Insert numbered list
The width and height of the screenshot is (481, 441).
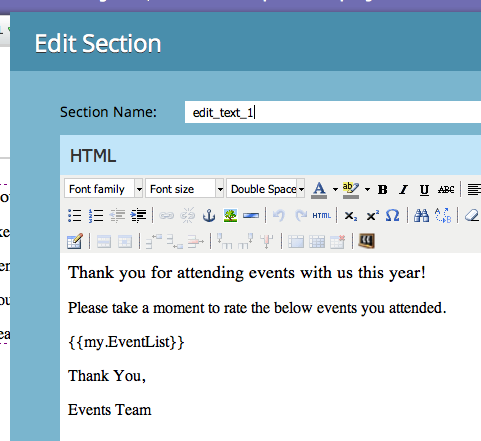[96, 216]
